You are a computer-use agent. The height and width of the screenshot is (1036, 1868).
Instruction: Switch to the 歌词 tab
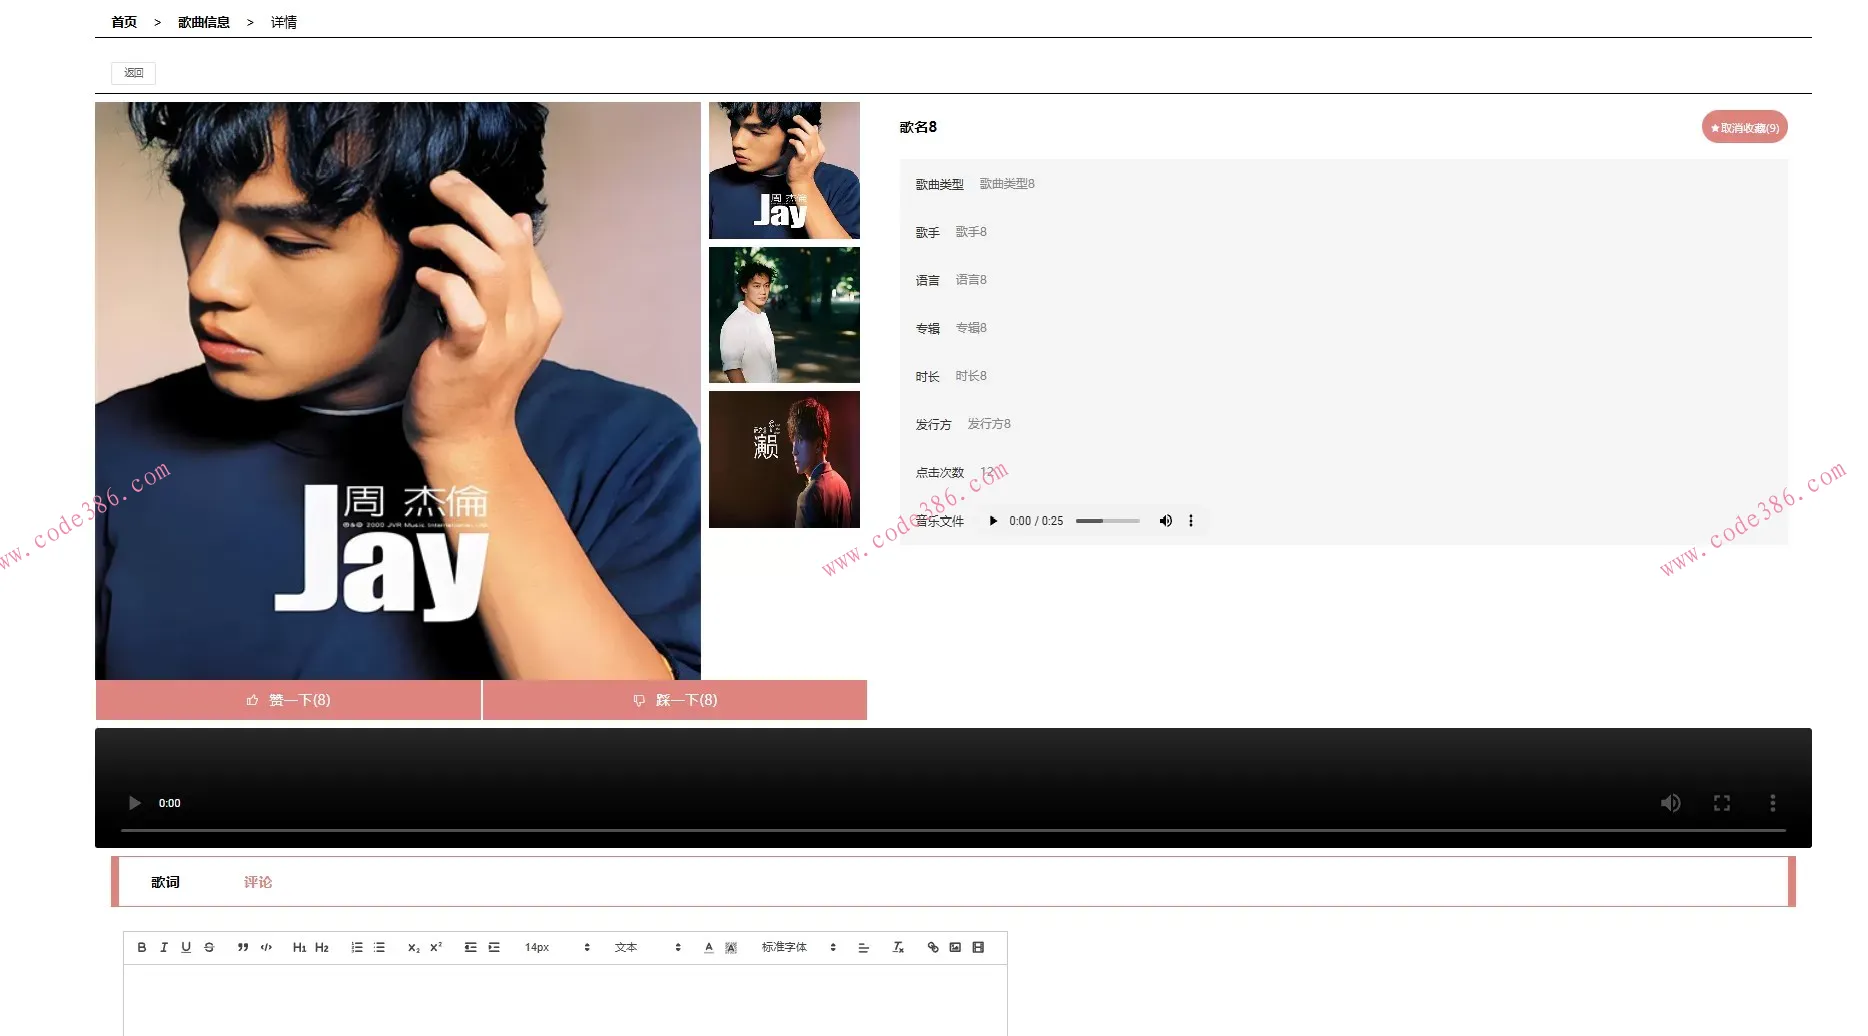166,882
